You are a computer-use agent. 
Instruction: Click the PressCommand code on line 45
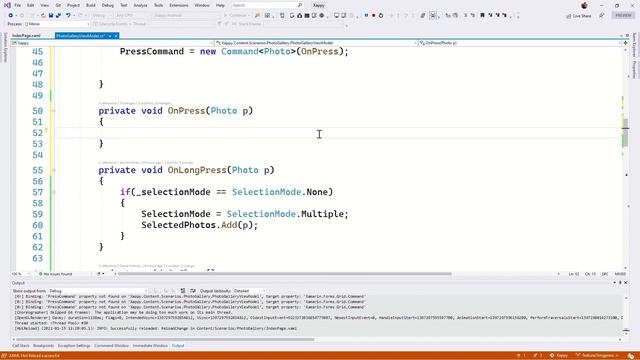234,51
